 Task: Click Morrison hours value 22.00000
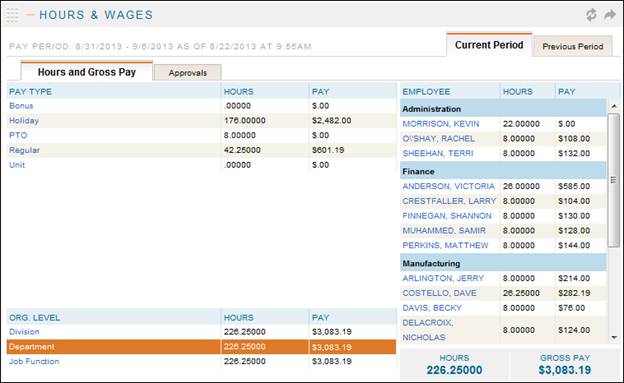click(521, 124)
